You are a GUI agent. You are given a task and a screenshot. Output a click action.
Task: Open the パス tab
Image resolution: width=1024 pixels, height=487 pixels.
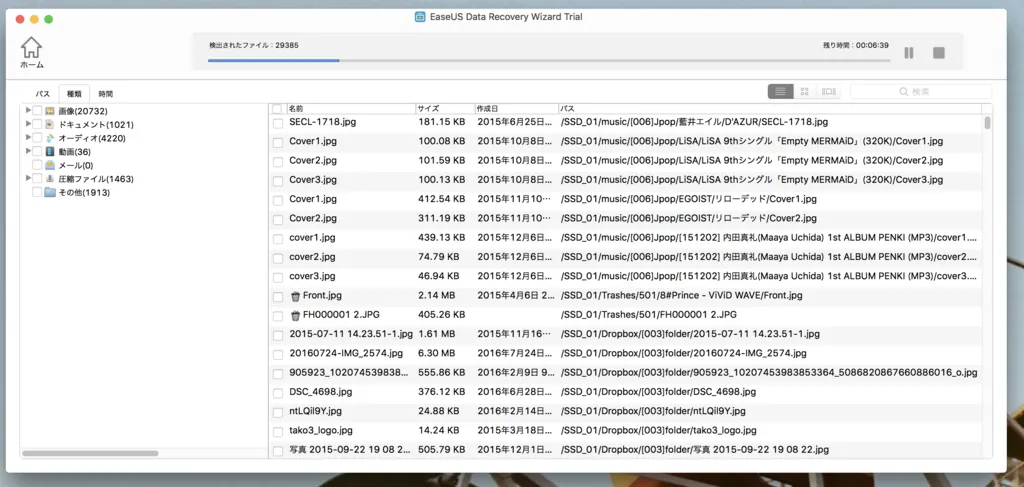coord(42,94)
